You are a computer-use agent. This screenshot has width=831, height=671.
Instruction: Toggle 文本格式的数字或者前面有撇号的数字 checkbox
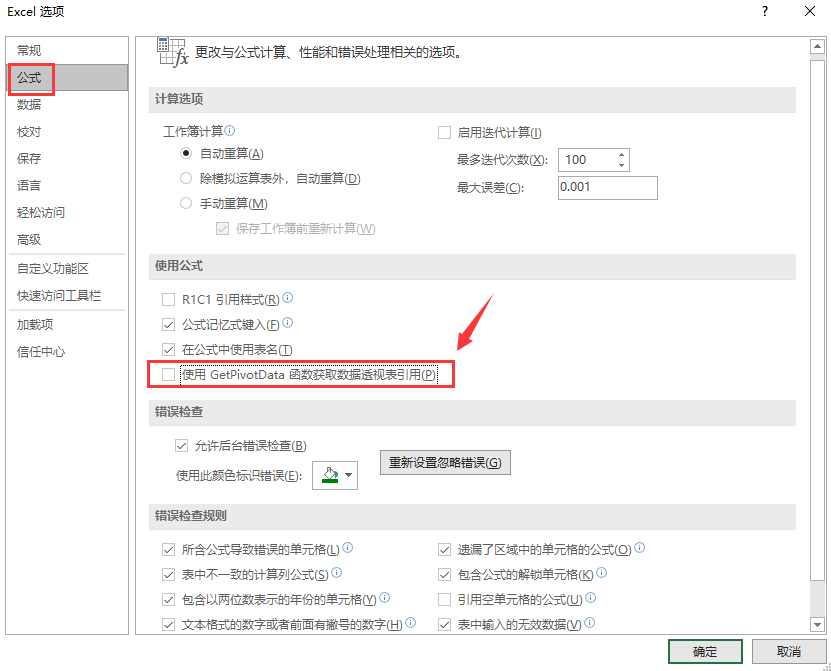pos(169,625)
